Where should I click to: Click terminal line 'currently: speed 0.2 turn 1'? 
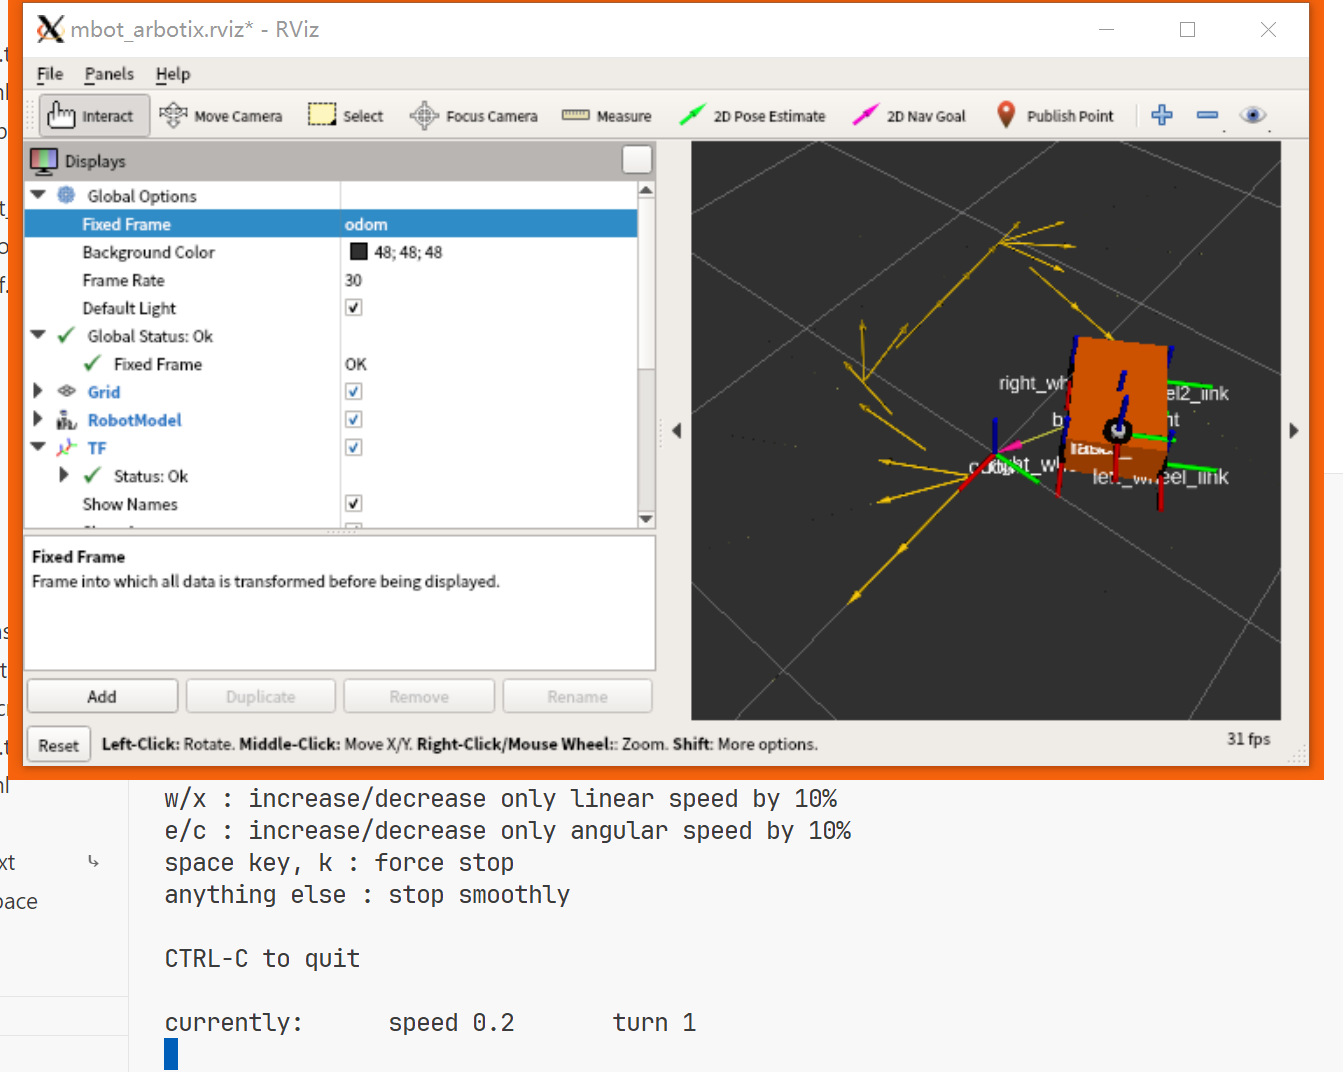point(430,1023)
